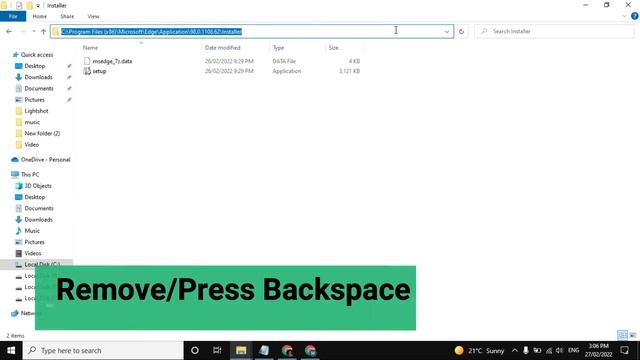Open the notification center icon
This screenshot has width=640, height=360.
624,351
